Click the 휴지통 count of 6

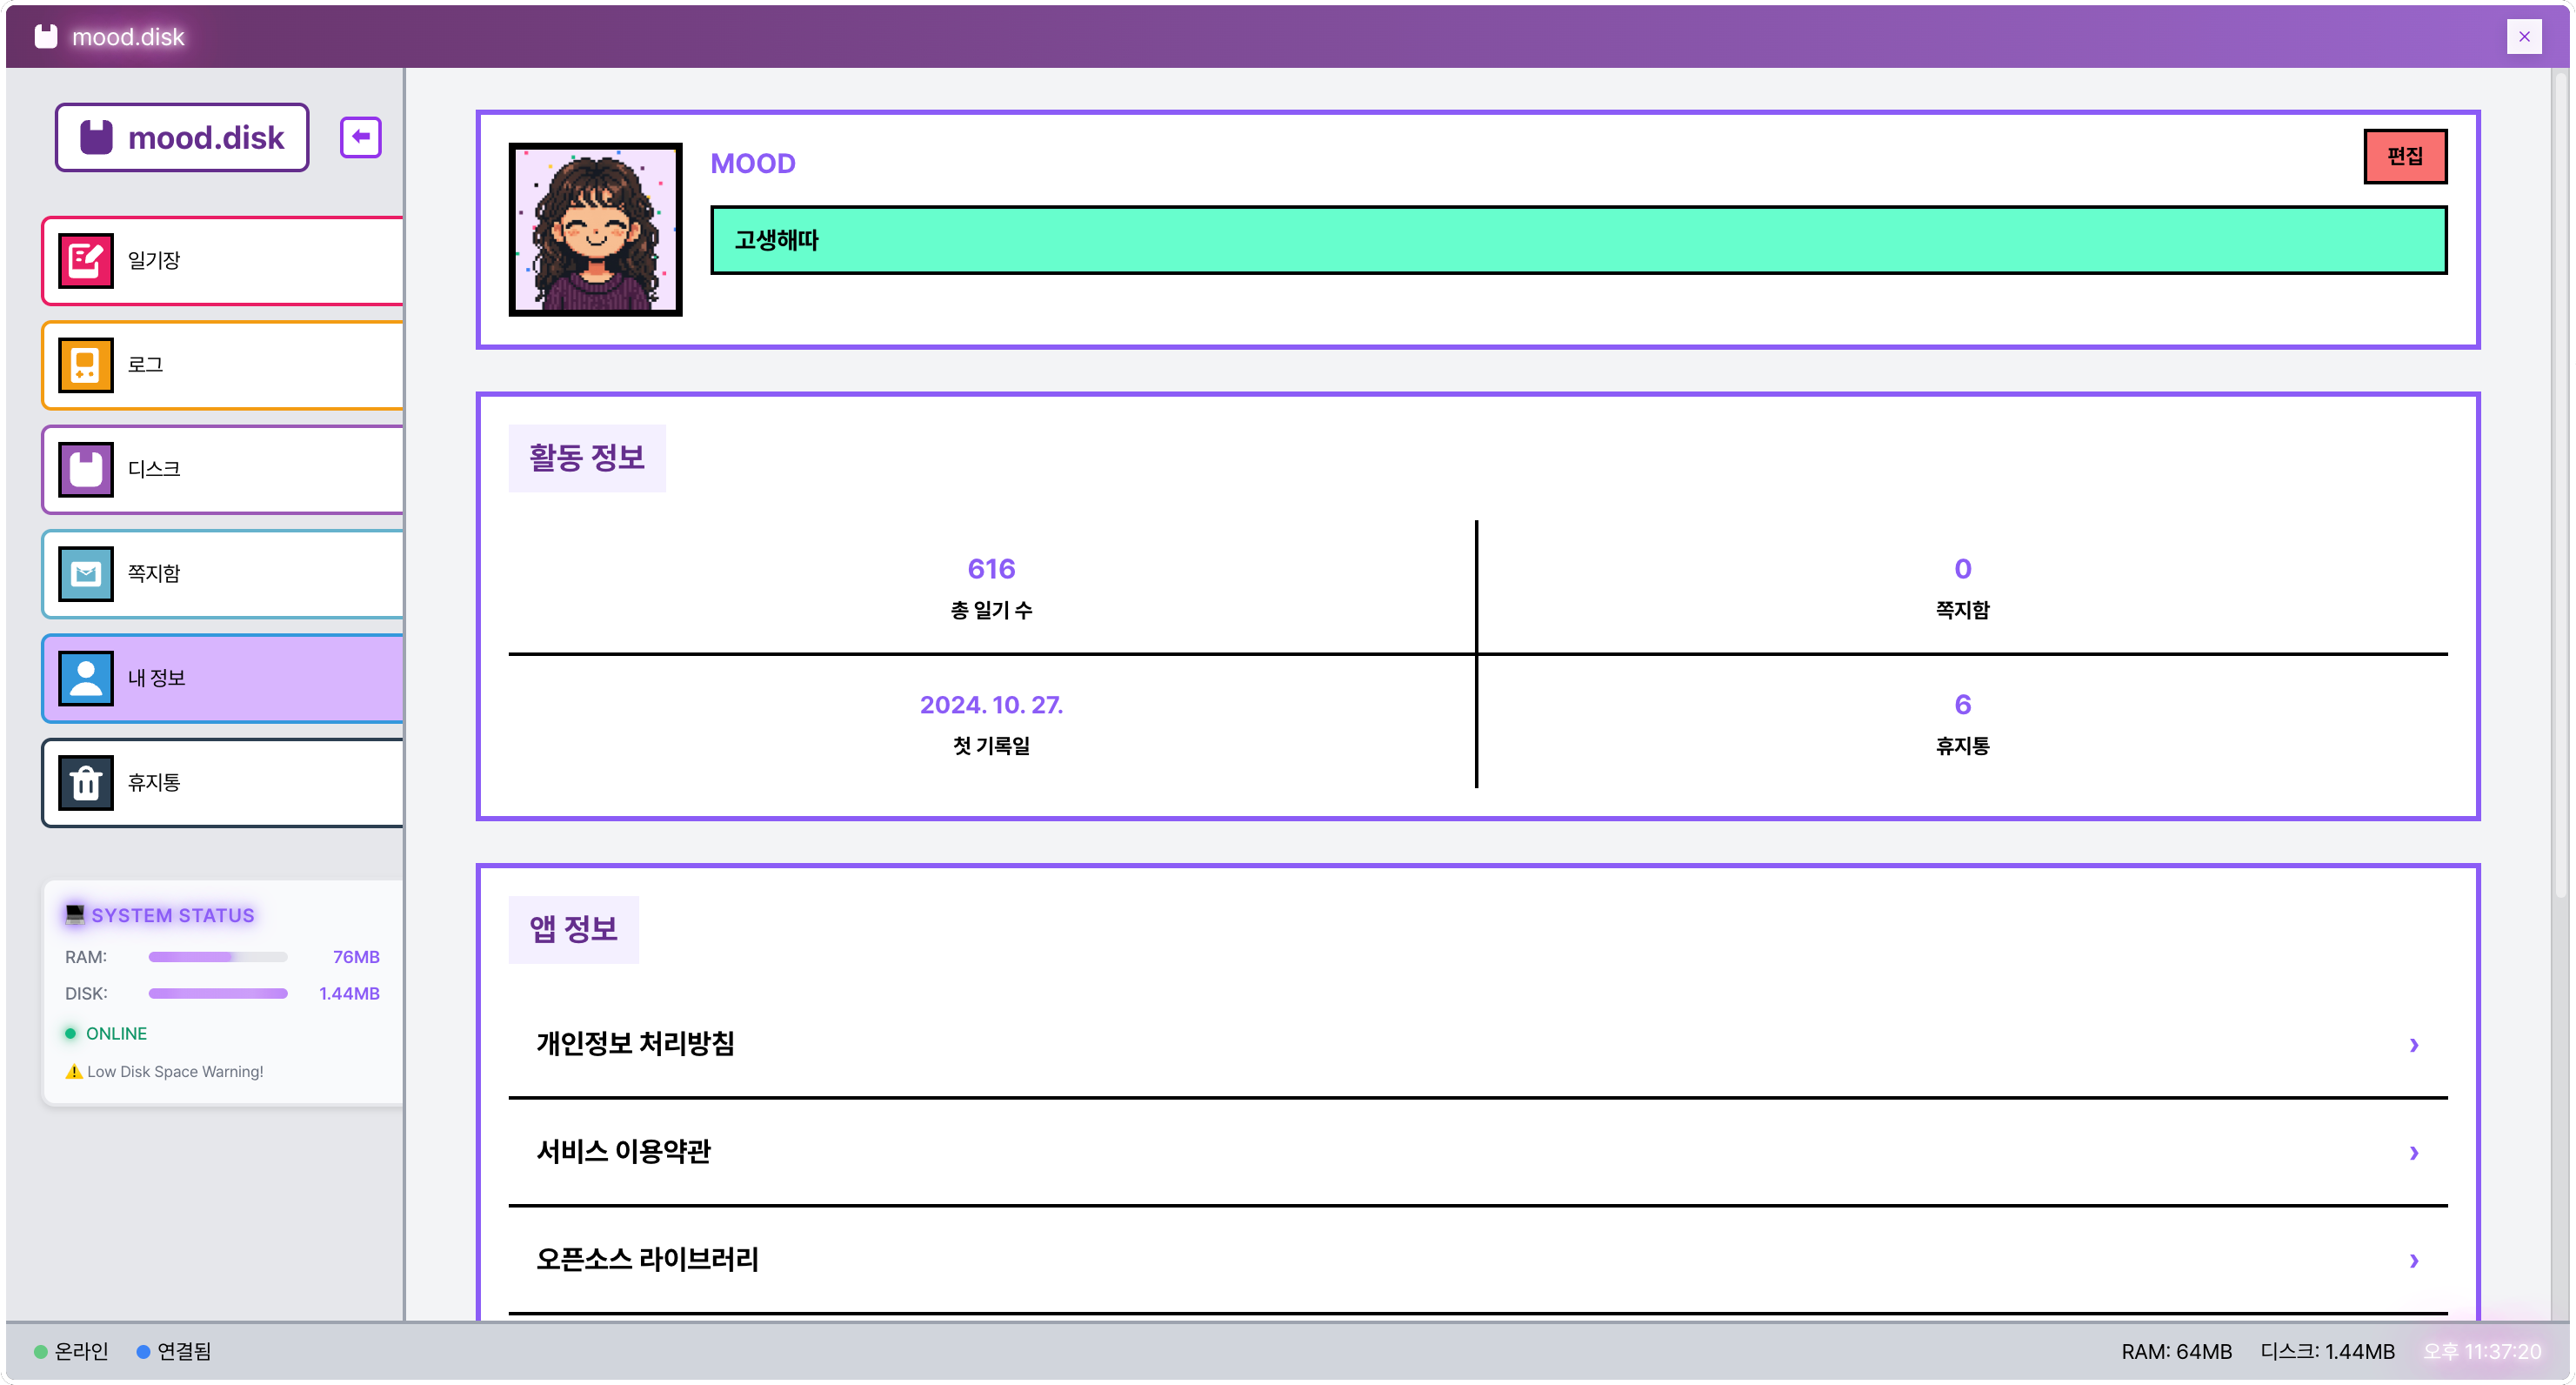point(1962,705)
